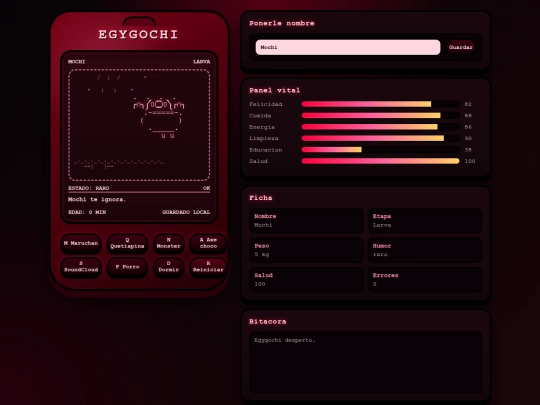The height and width of the screenshot is (405, 540).
Task: Click the Salud card showing 100 in Ficha
Action: 306,279
